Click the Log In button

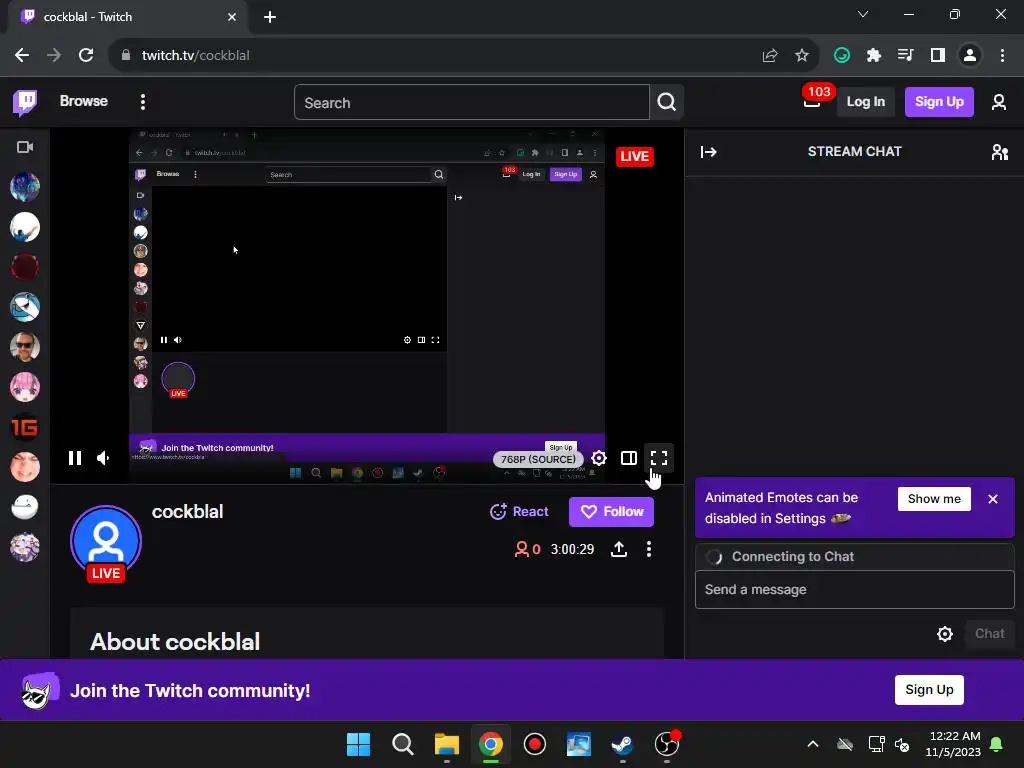[865, 102]
